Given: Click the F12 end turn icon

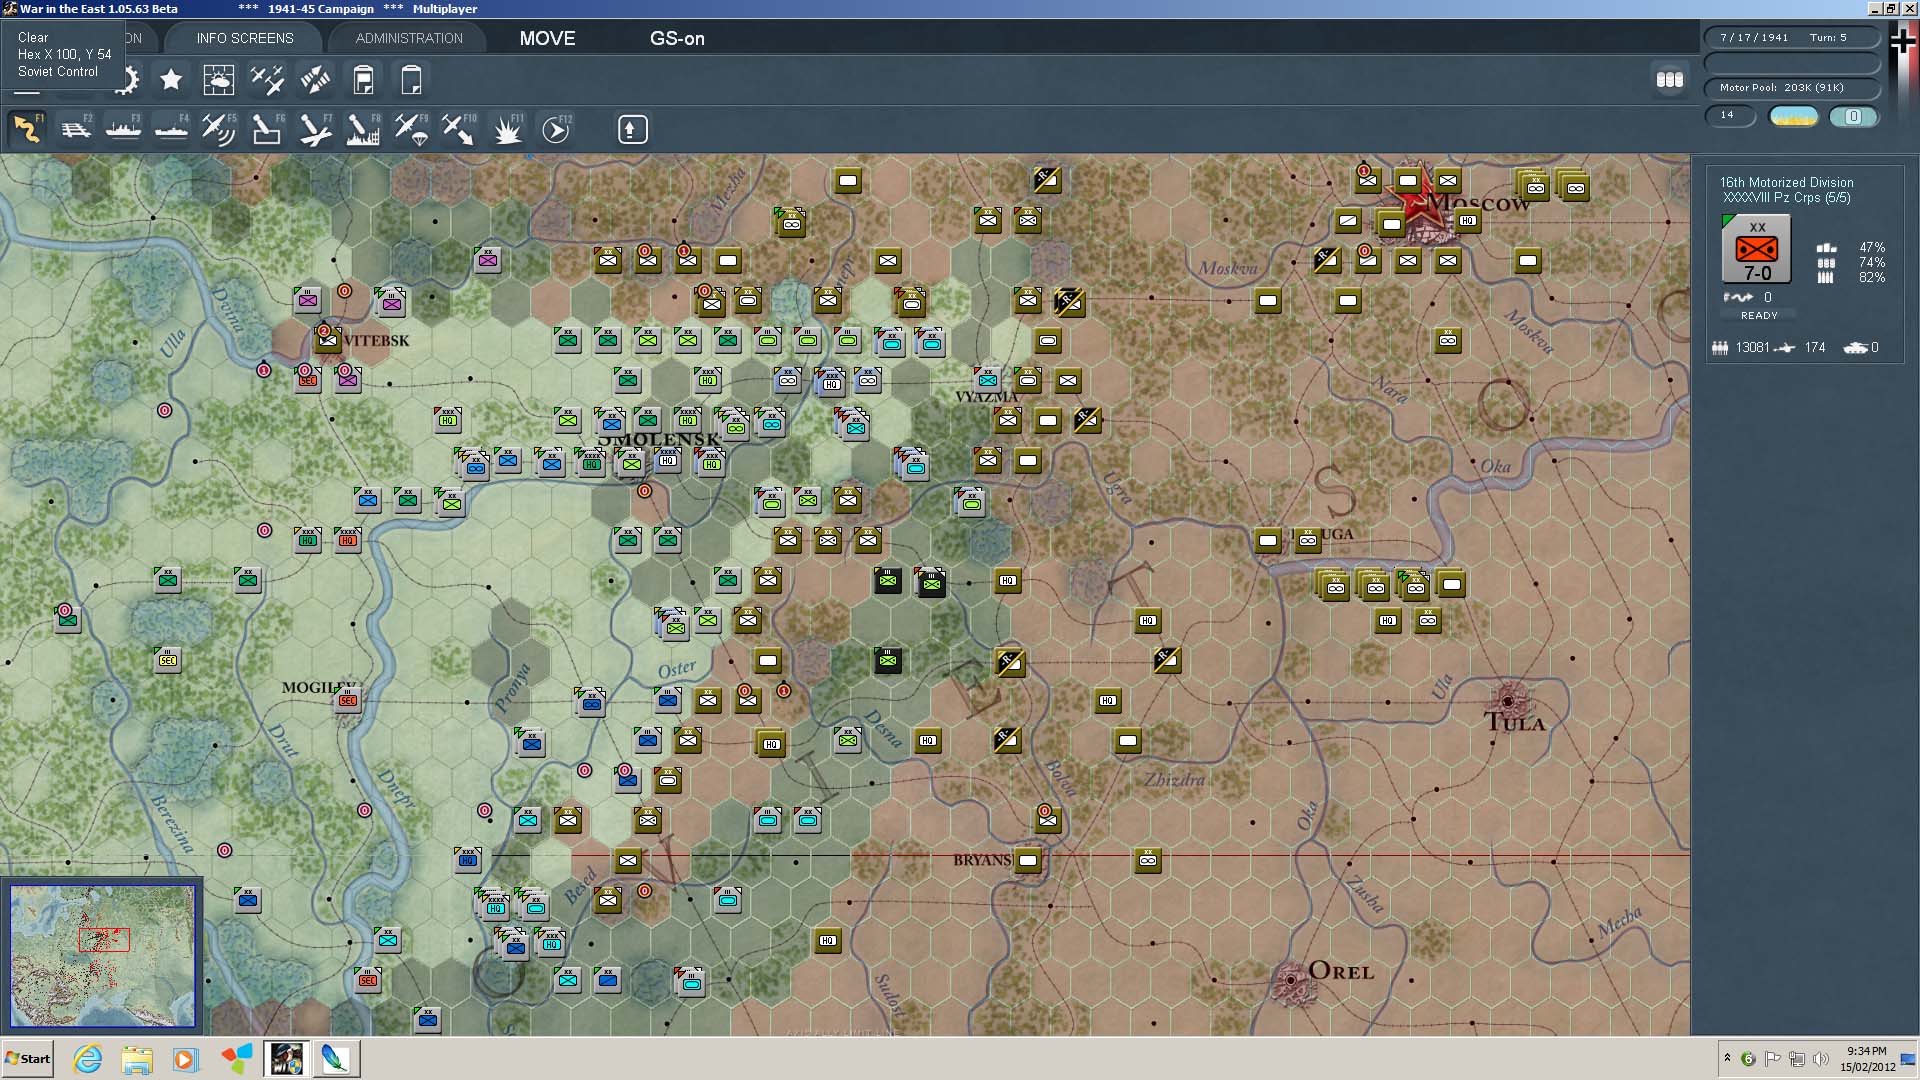Looking at the screenshot, I should (x=556, y=129).
